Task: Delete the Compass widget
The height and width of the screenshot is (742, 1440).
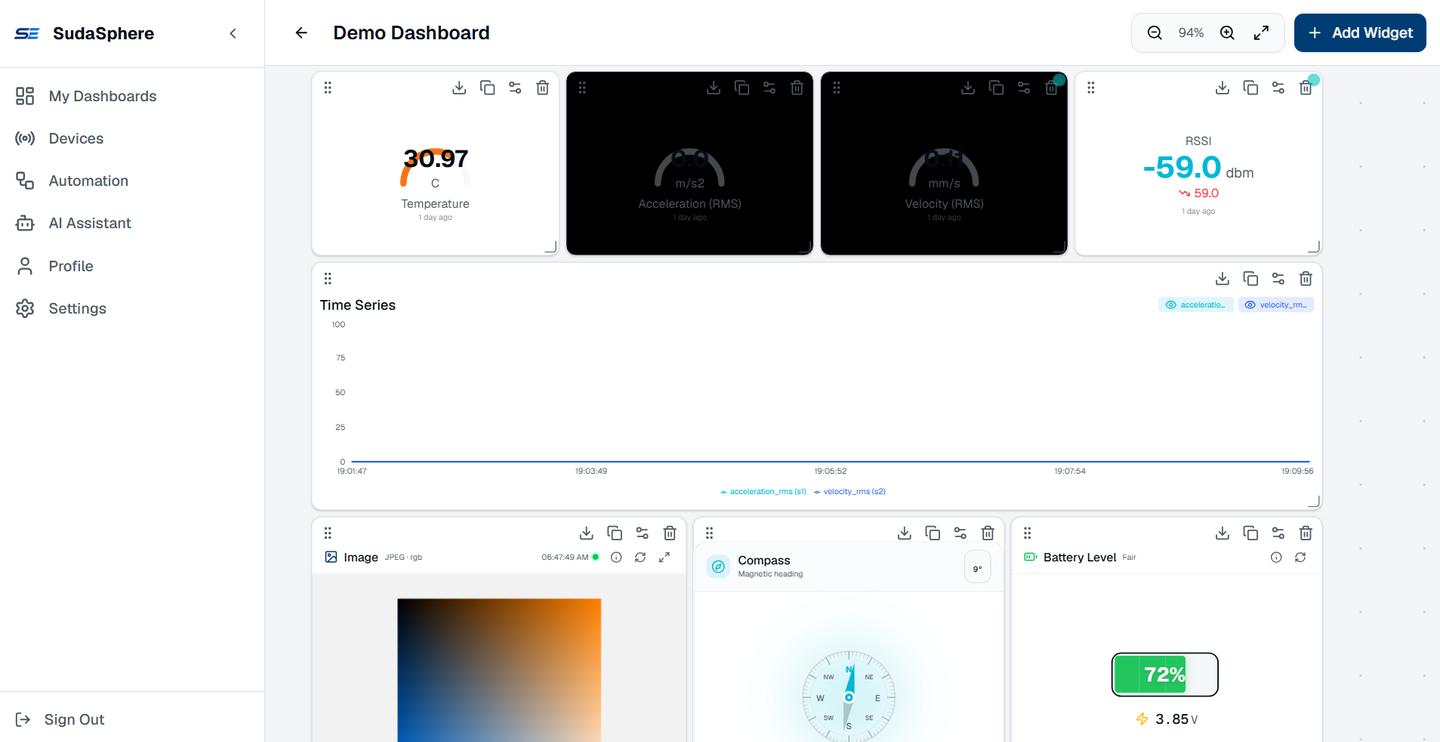Action: click(x=988, y=533)
